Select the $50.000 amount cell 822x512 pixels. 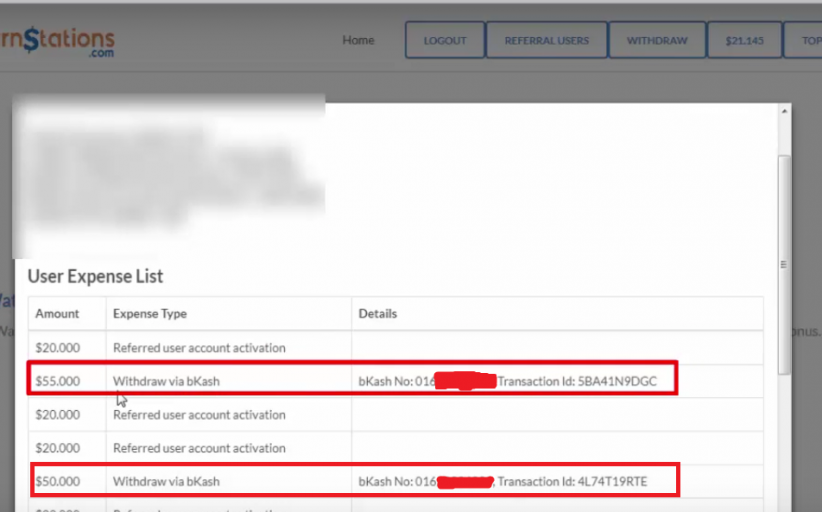coord(58,482)
